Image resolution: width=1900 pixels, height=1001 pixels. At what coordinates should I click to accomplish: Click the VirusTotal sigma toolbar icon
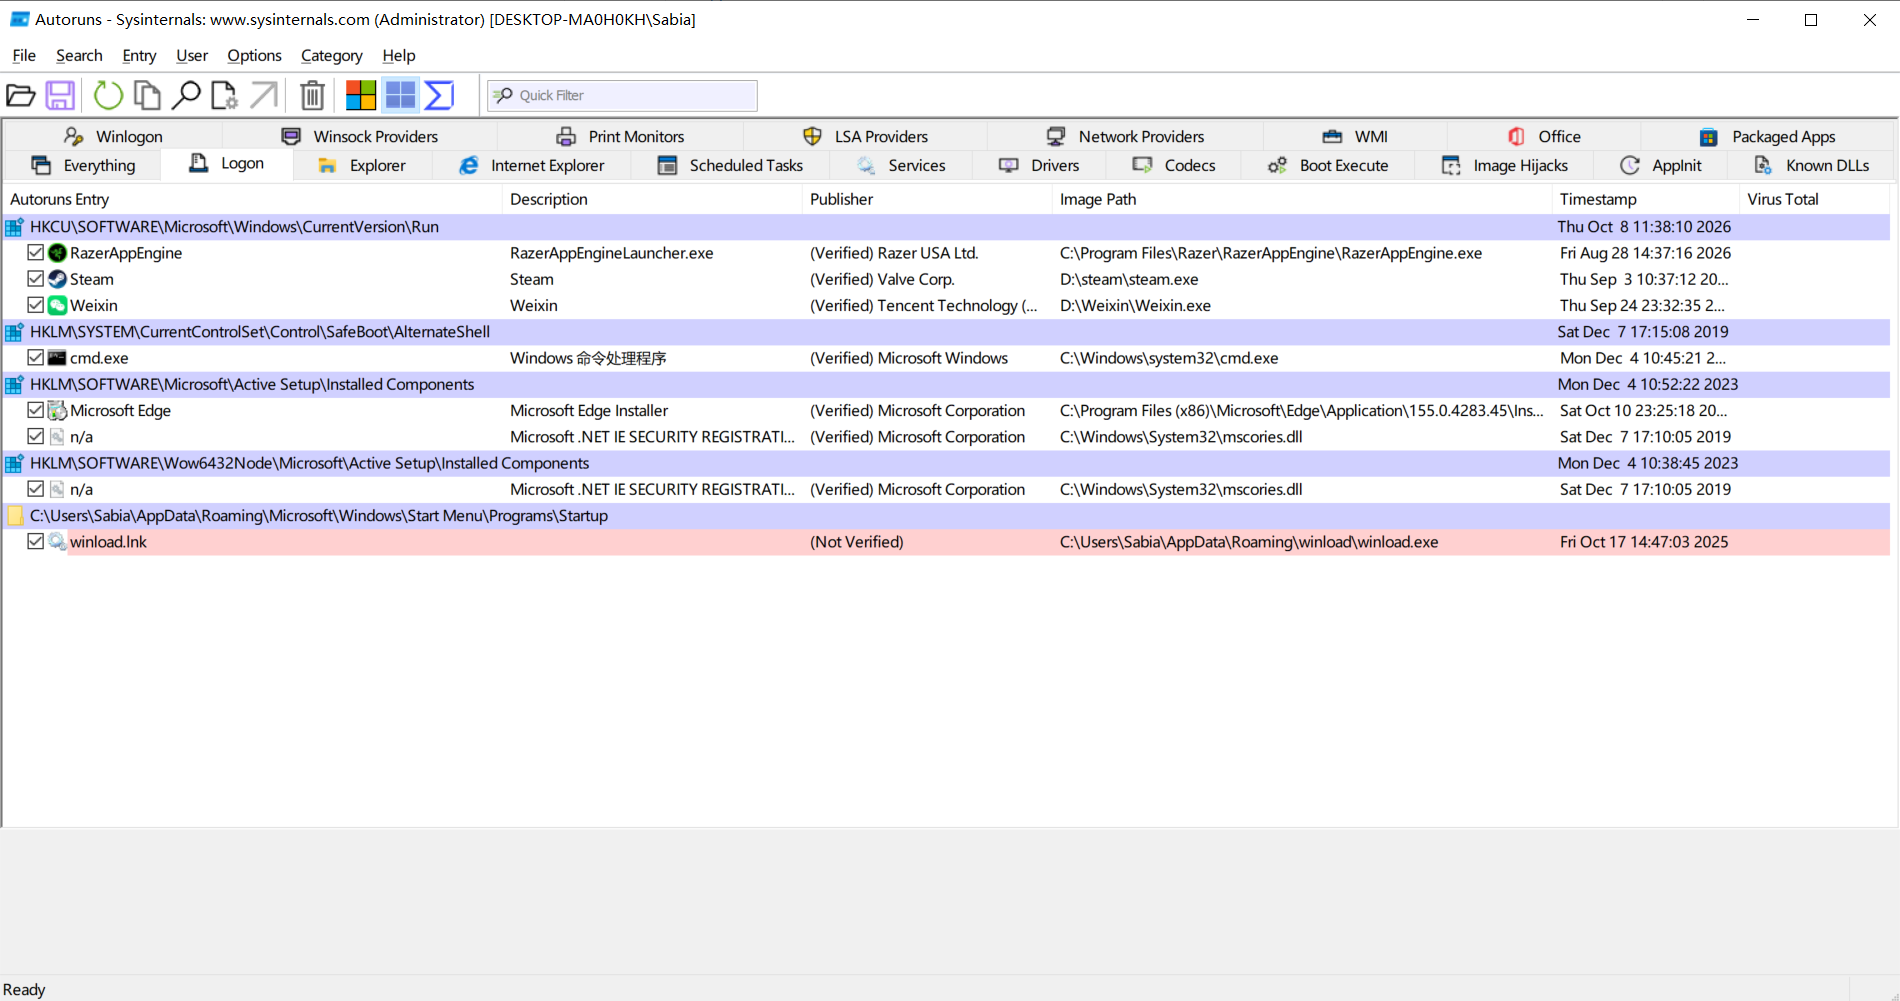coord(439,95)
